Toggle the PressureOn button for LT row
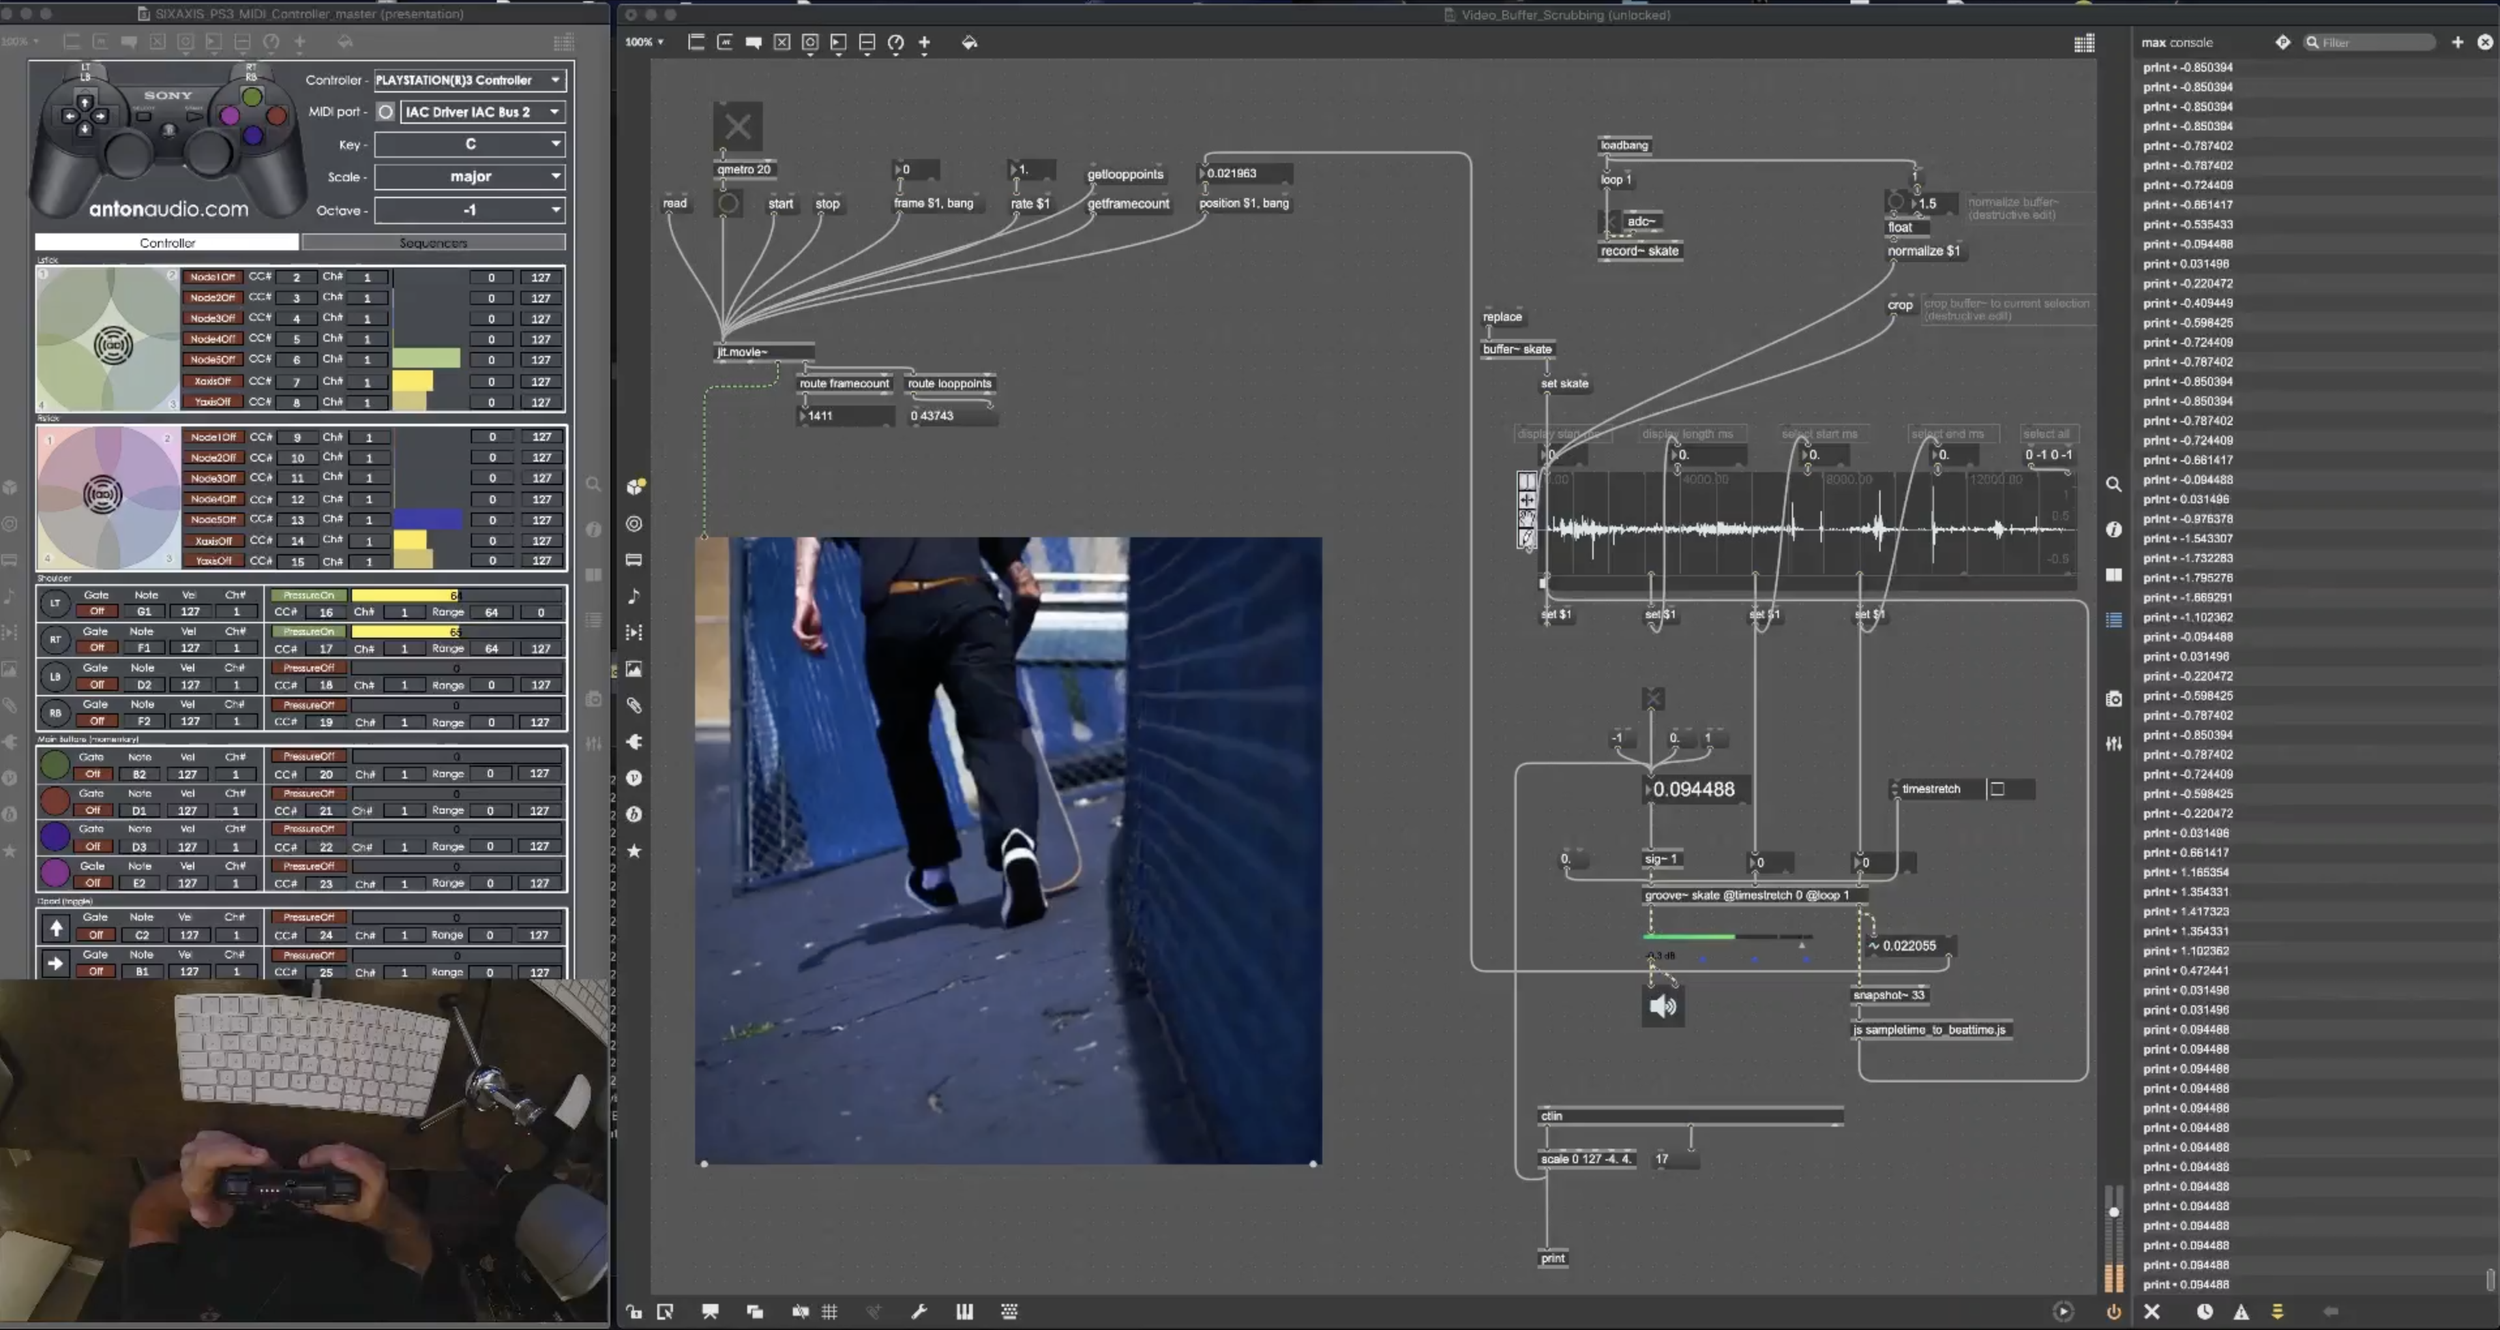Screen dimensions: 2500x1330 (308, 595)
